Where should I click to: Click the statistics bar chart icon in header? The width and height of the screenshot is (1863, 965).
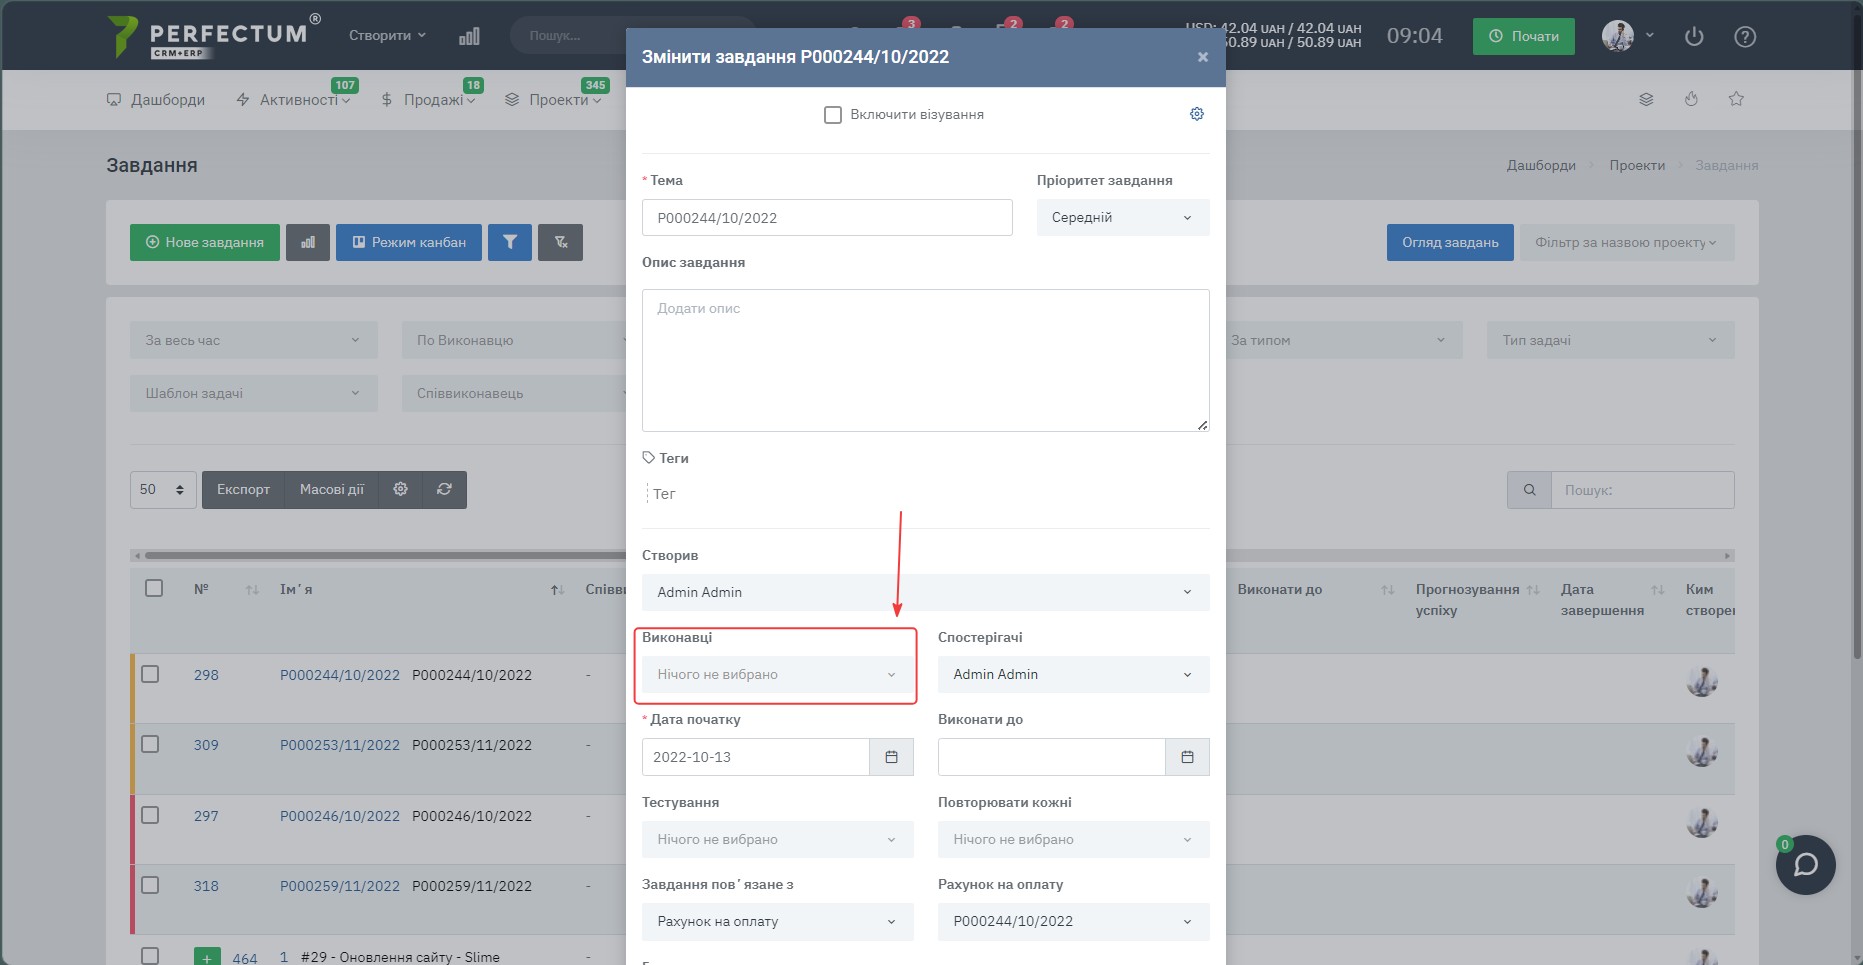point(469,36)
